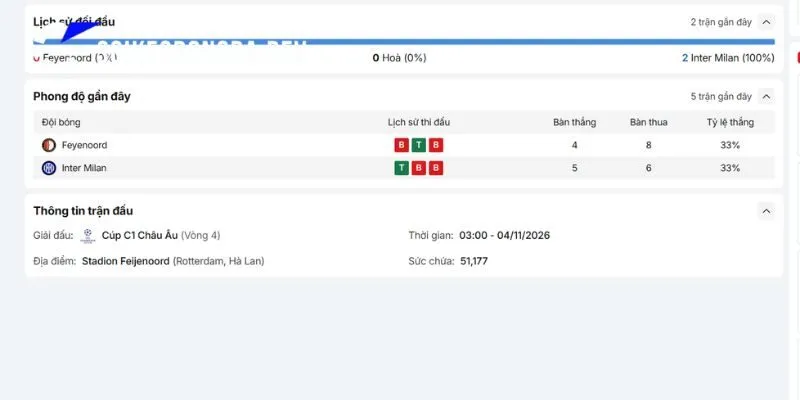Click Inter Milan's middle red B badge
Image resolution: width=800 pixels, height=400 pixels.
tap(419, 168)
